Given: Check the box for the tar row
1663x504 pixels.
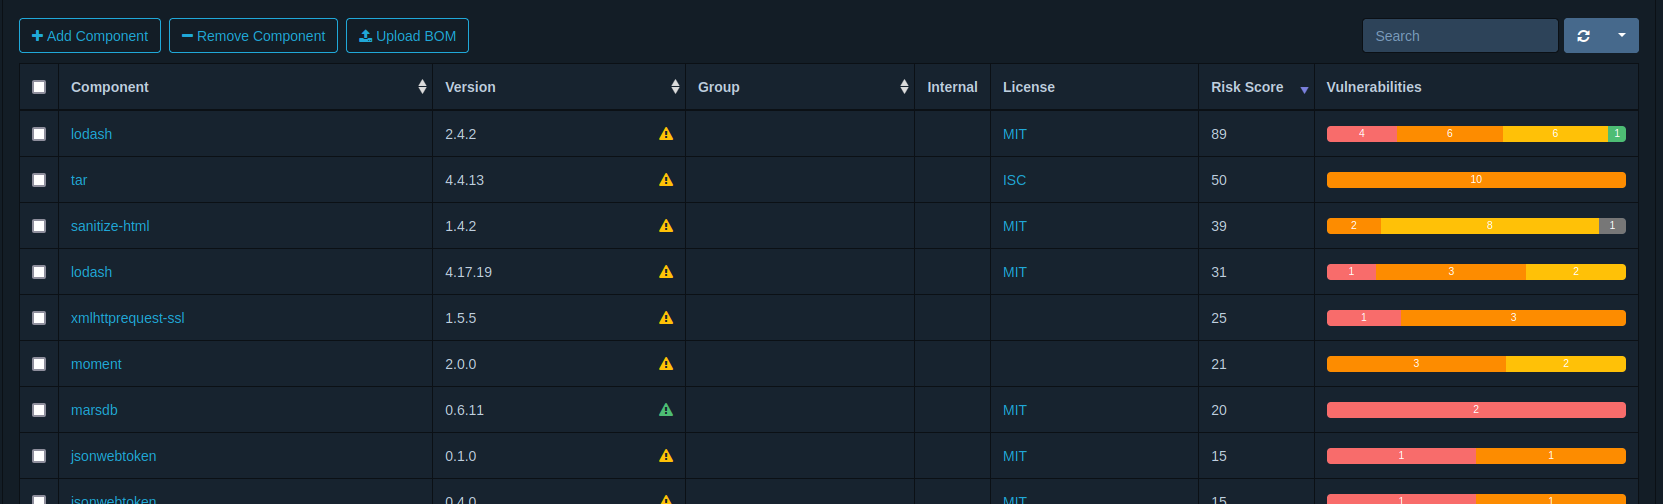Looking at the screenshot, I should tap(39, 180).
